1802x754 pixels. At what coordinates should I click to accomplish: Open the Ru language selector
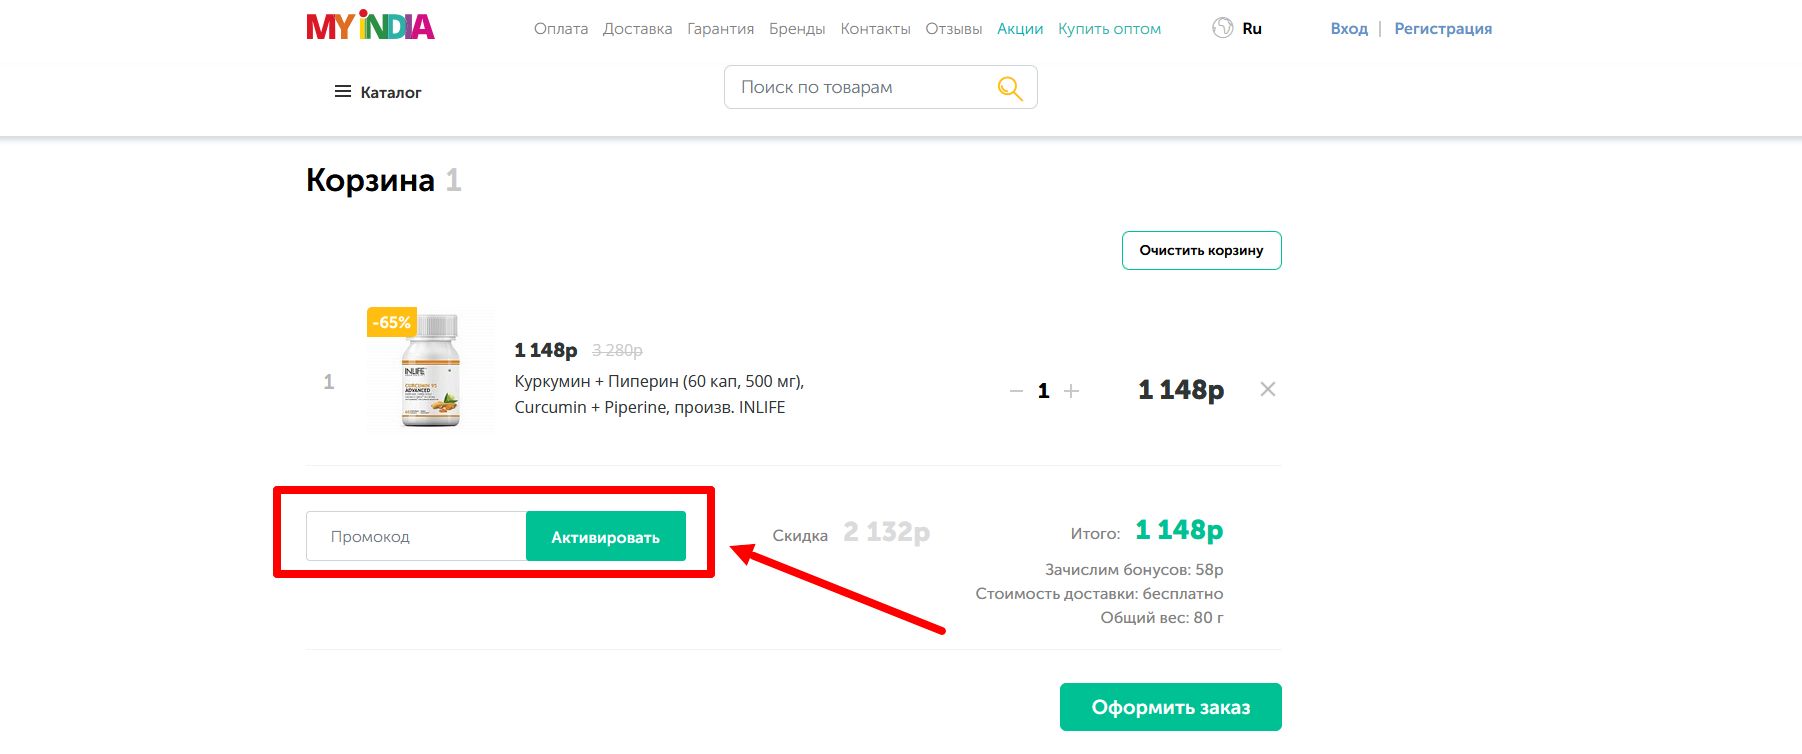coord(1252,29)
